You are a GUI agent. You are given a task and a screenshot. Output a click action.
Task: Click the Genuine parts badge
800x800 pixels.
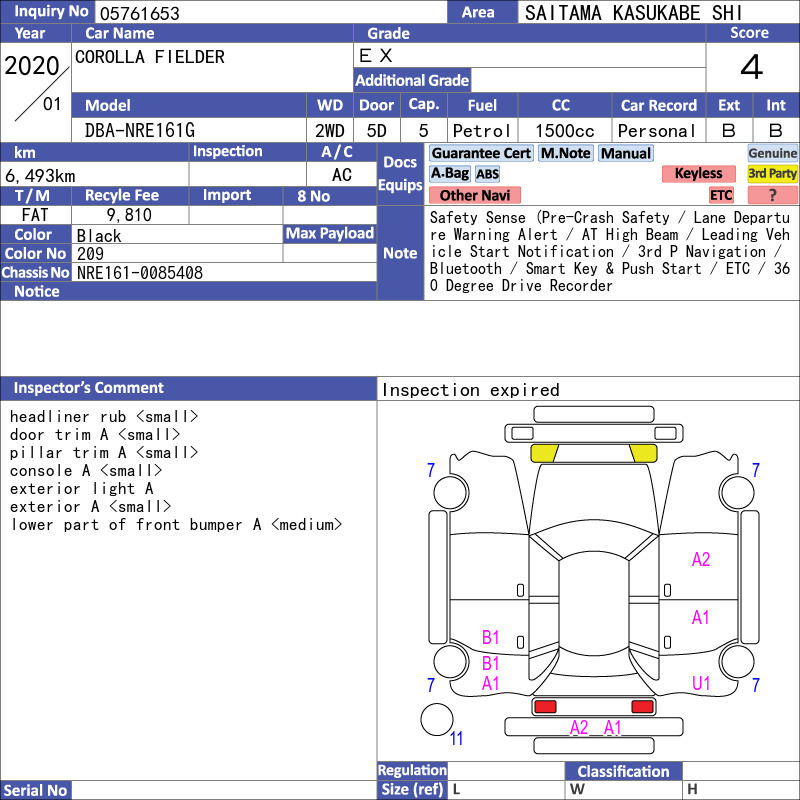click(772, 153)
